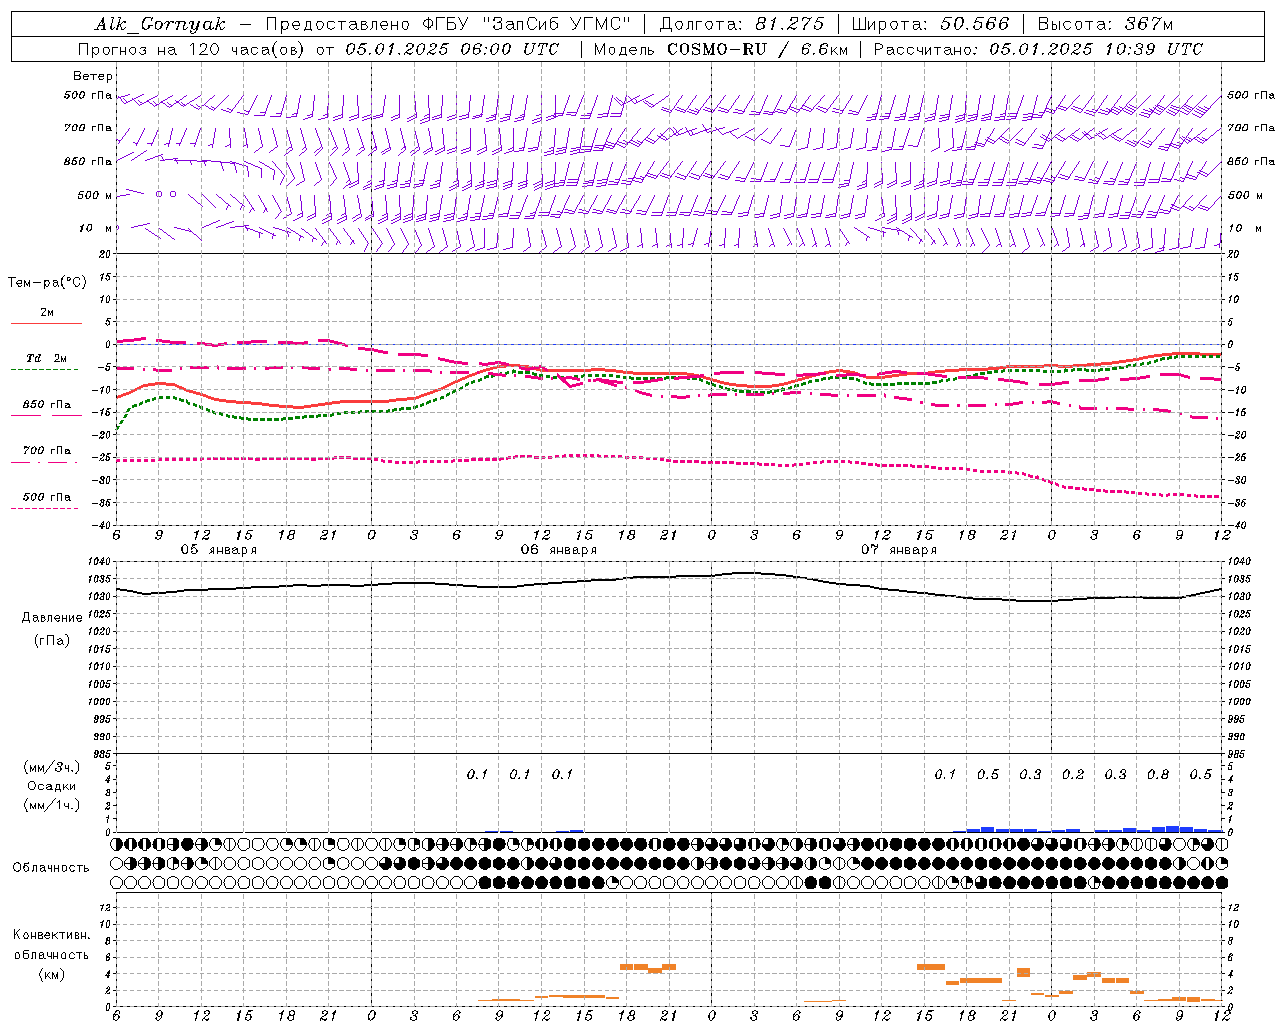Click the date label 07 января
Viewport: 1280px width, 1024px height.
[x=899, y=550]
